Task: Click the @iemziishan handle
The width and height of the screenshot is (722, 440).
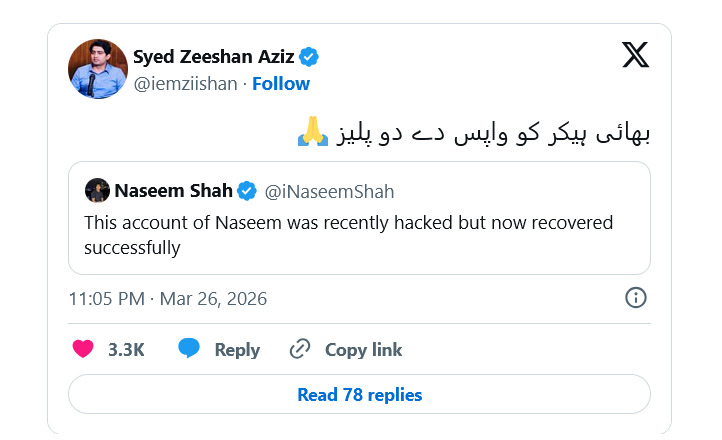Action: point(185,84)
